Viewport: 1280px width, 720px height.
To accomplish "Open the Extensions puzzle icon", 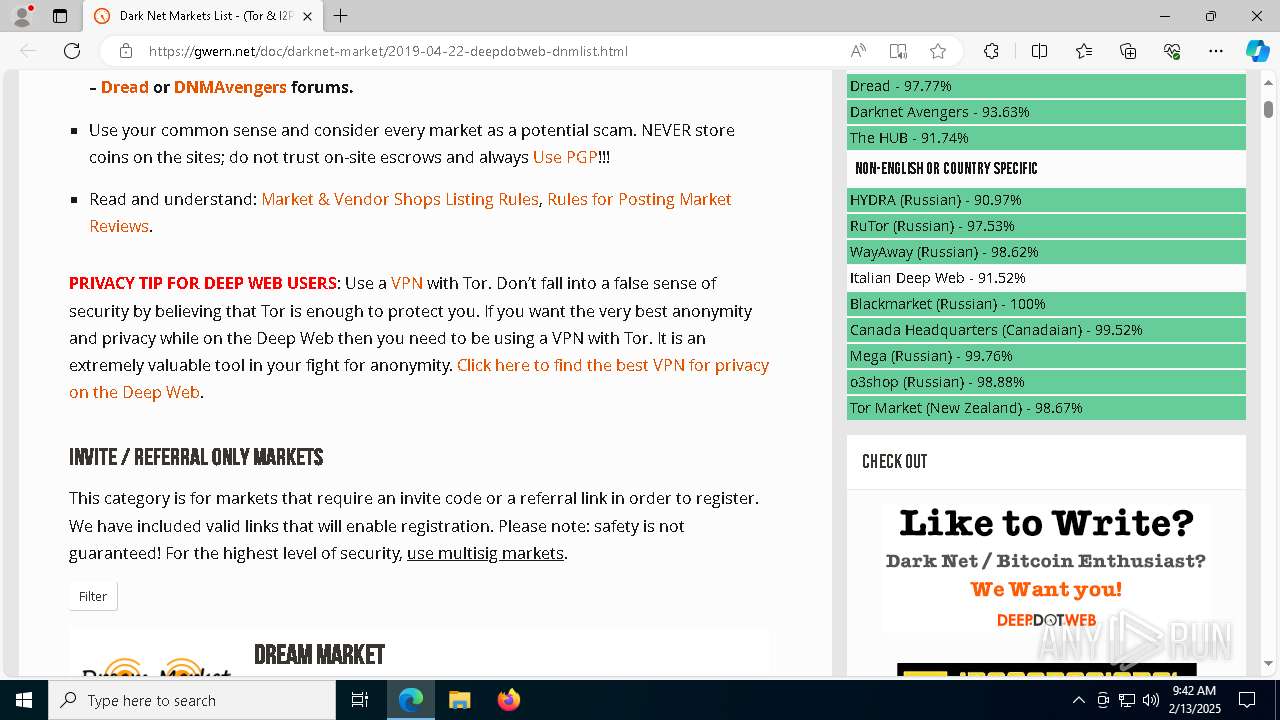I will 991,51.
